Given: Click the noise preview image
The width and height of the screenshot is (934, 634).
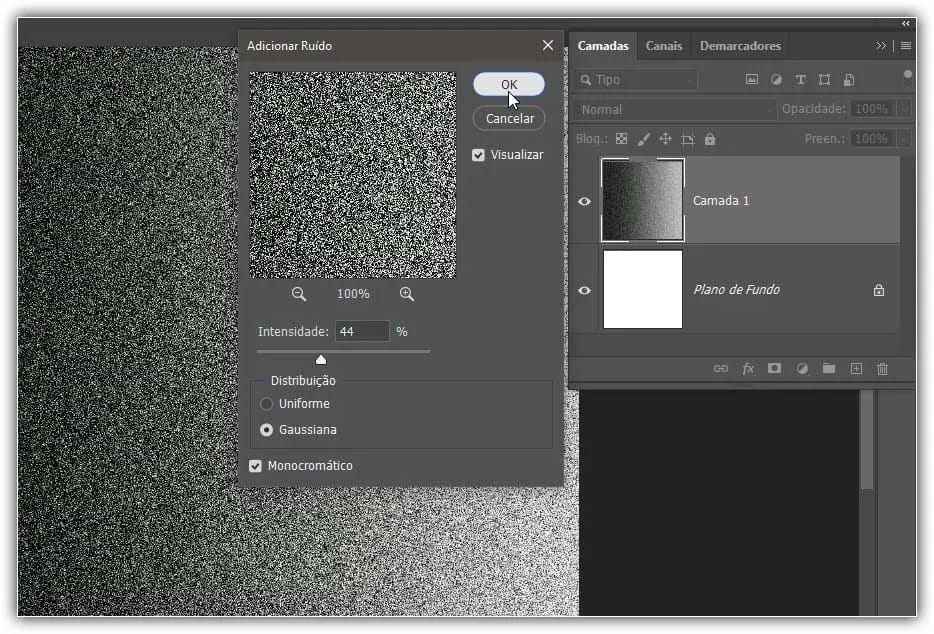Looking at the screenshot, I should click(x=353, y=175).
